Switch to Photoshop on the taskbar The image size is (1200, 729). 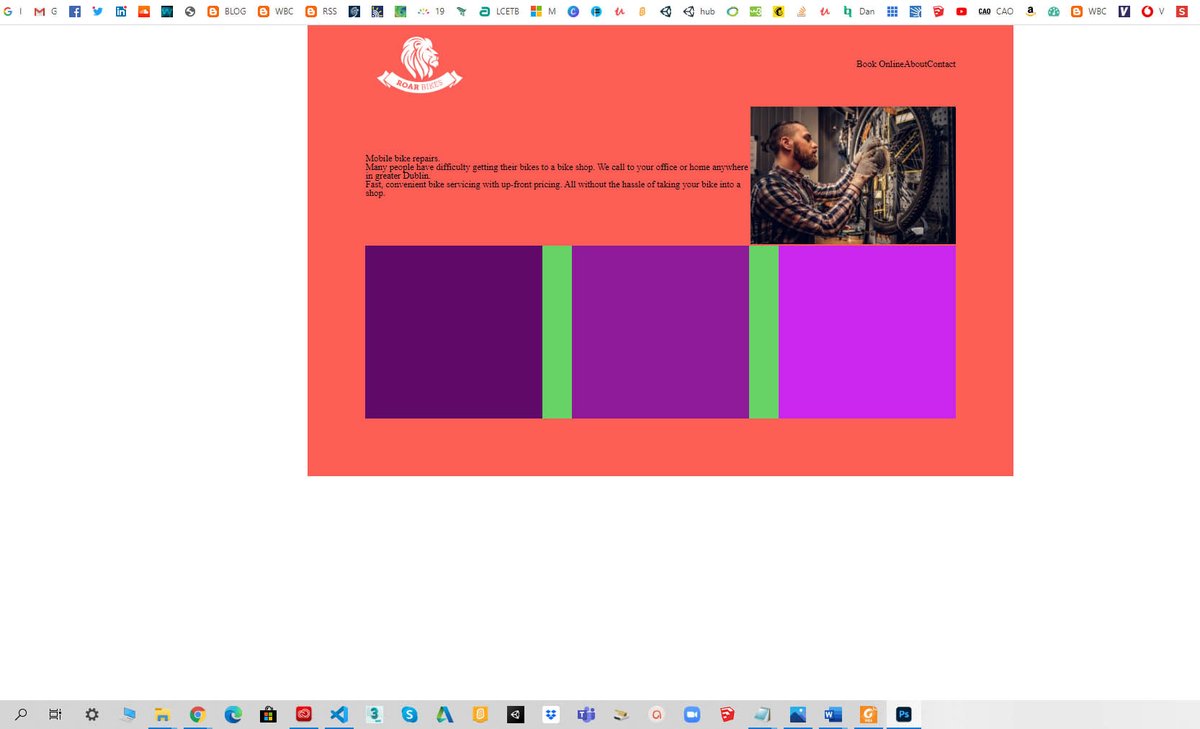[x=903, y=714]
